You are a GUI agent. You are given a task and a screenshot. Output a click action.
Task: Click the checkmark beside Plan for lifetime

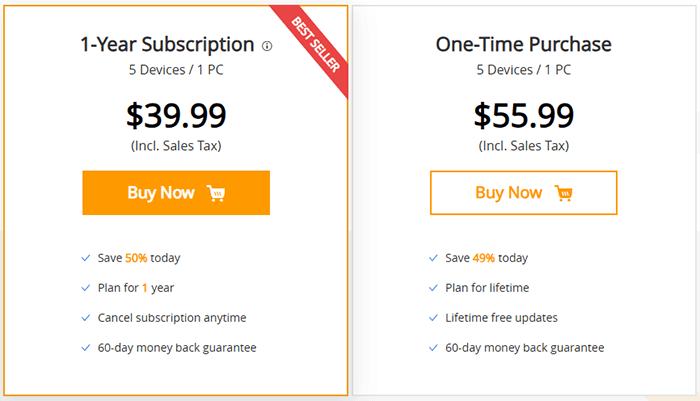[x=433, y=288]
